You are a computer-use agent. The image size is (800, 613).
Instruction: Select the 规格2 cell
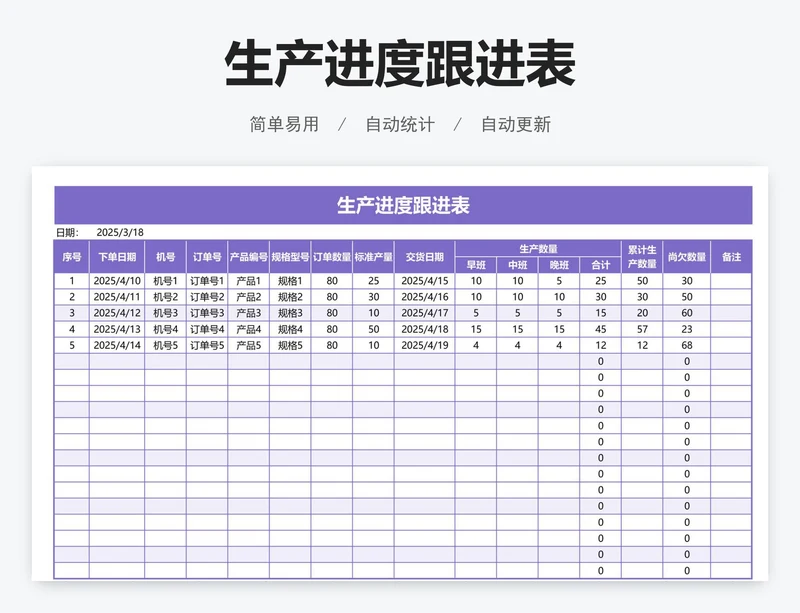(290, 297)
